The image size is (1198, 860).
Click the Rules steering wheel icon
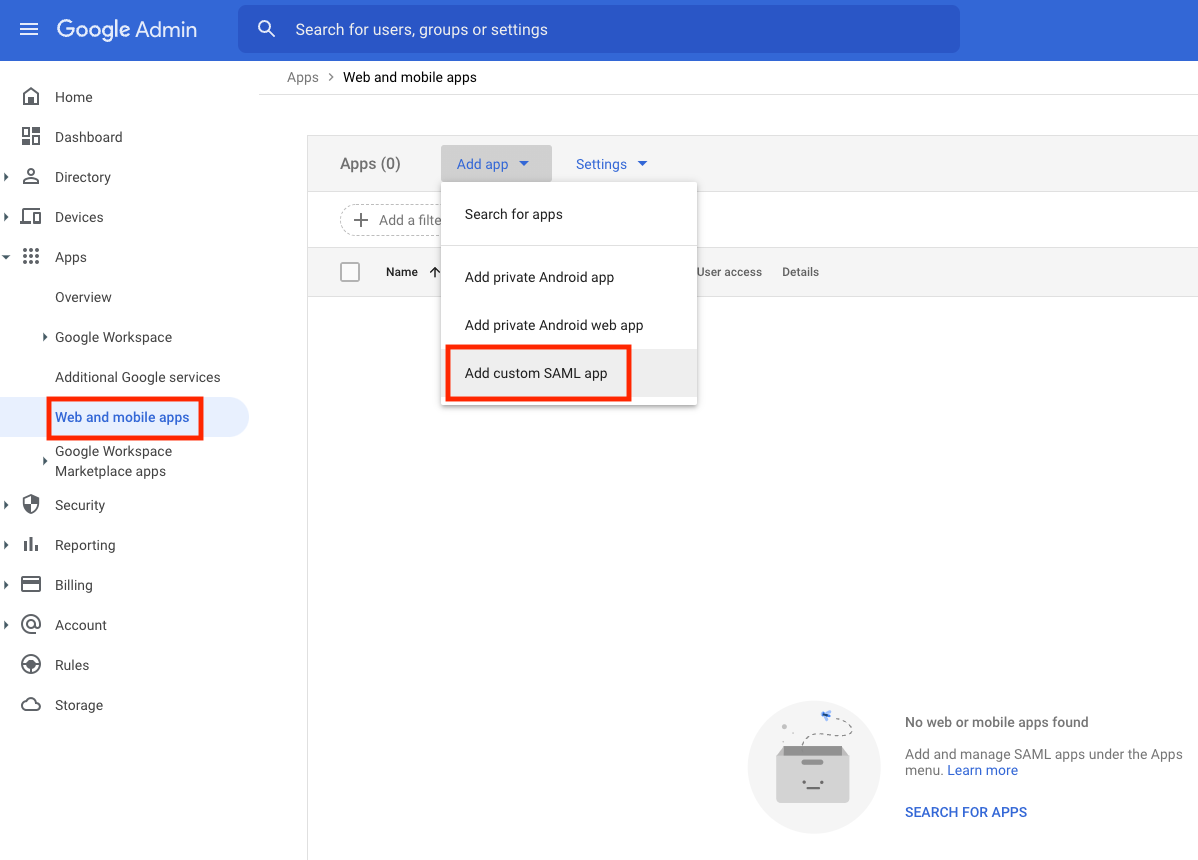tap(31, 664)
